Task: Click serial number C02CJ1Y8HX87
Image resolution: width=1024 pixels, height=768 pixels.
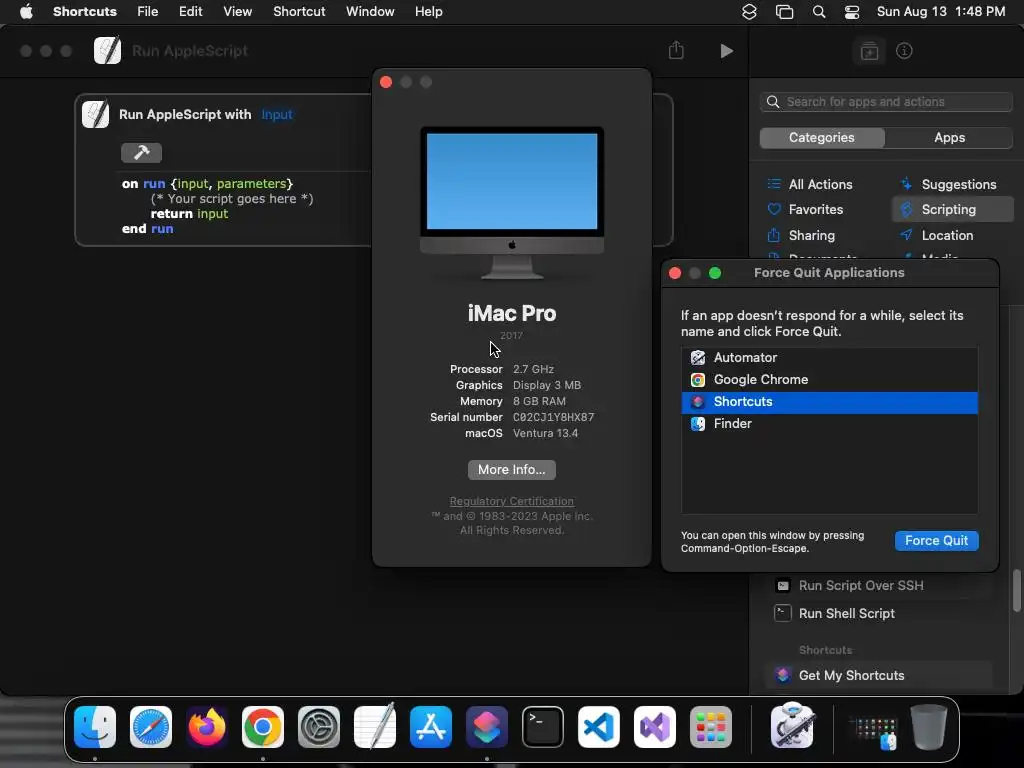Action: click(554, 417)
